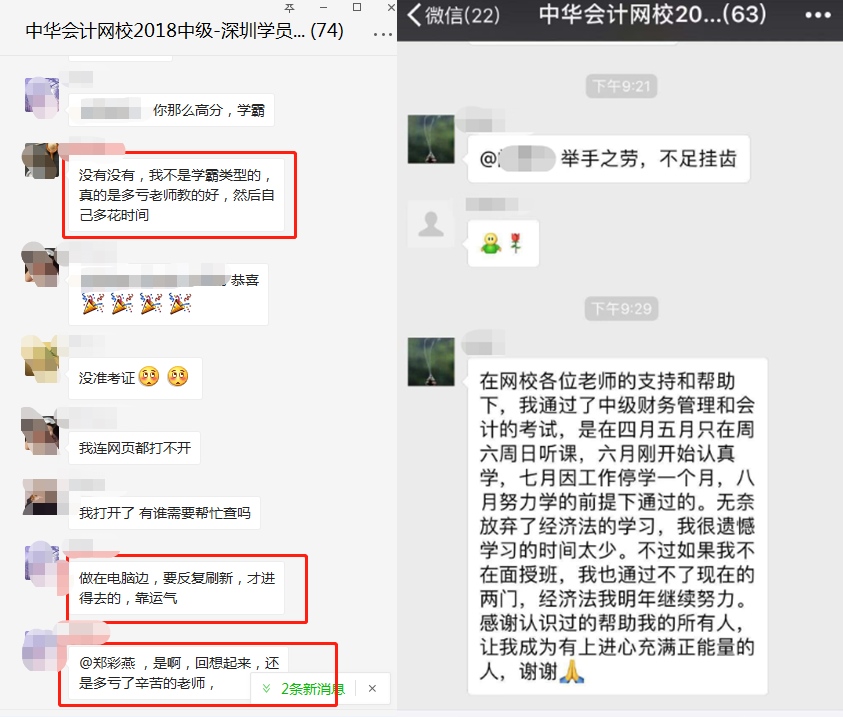Click the 我连网页都打不开 message
This screenshot has height=717, width=843.
tap(134, 448)
